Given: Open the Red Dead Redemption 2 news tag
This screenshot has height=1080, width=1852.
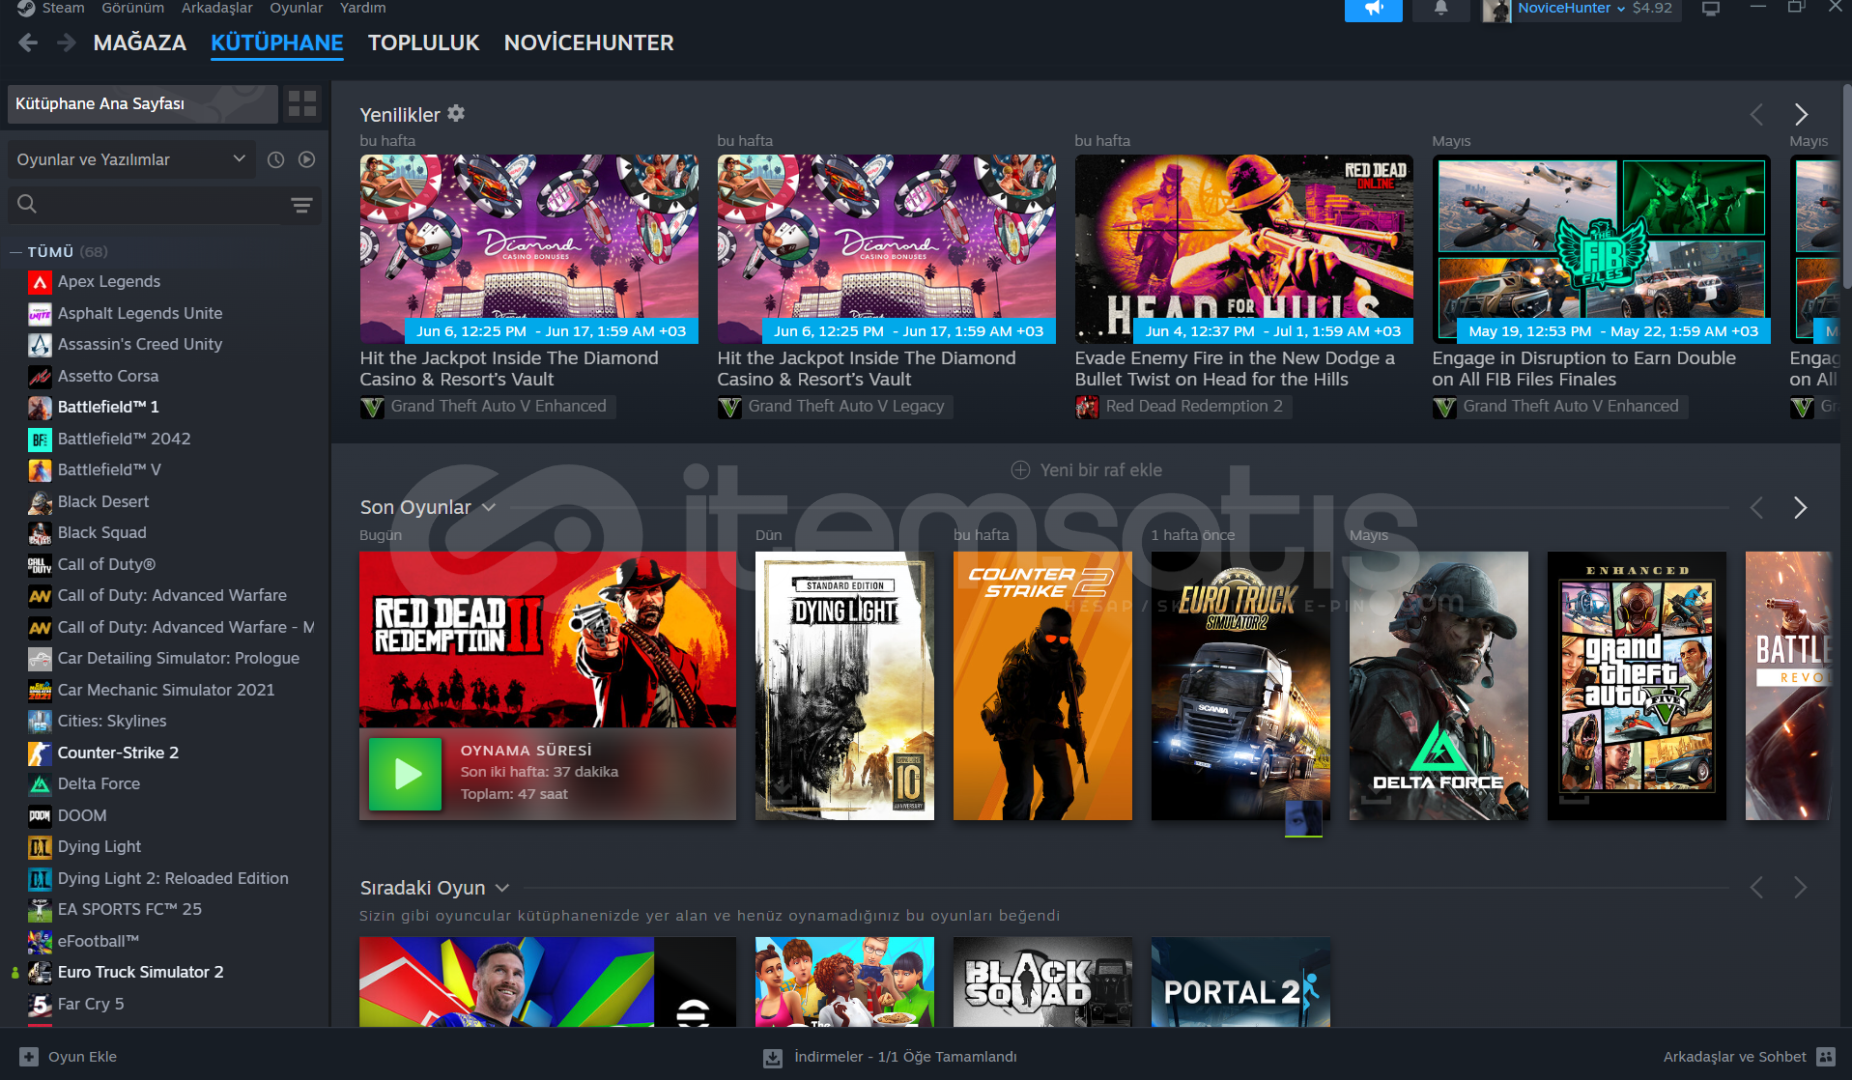Looking at the screenshot, I should click(1182, 407).
